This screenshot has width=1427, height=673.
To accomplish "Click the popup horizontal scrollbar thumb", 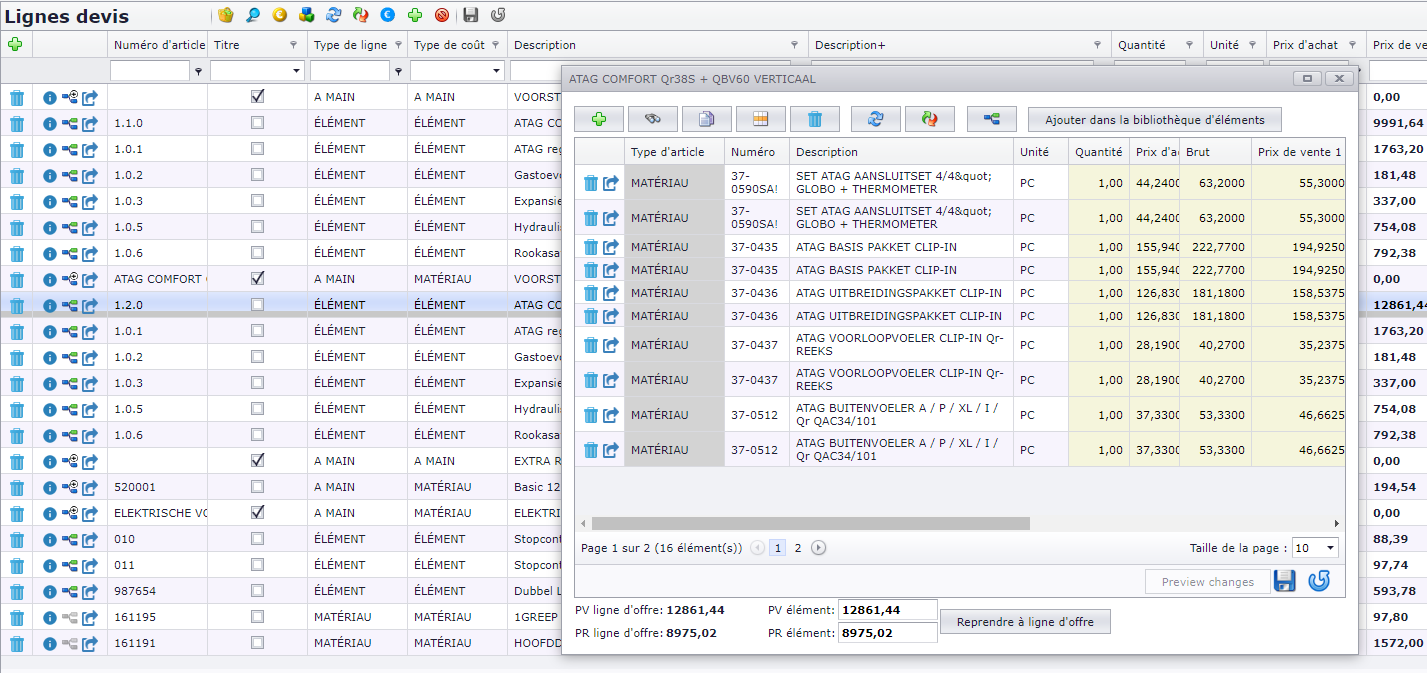I will point(810,523).
